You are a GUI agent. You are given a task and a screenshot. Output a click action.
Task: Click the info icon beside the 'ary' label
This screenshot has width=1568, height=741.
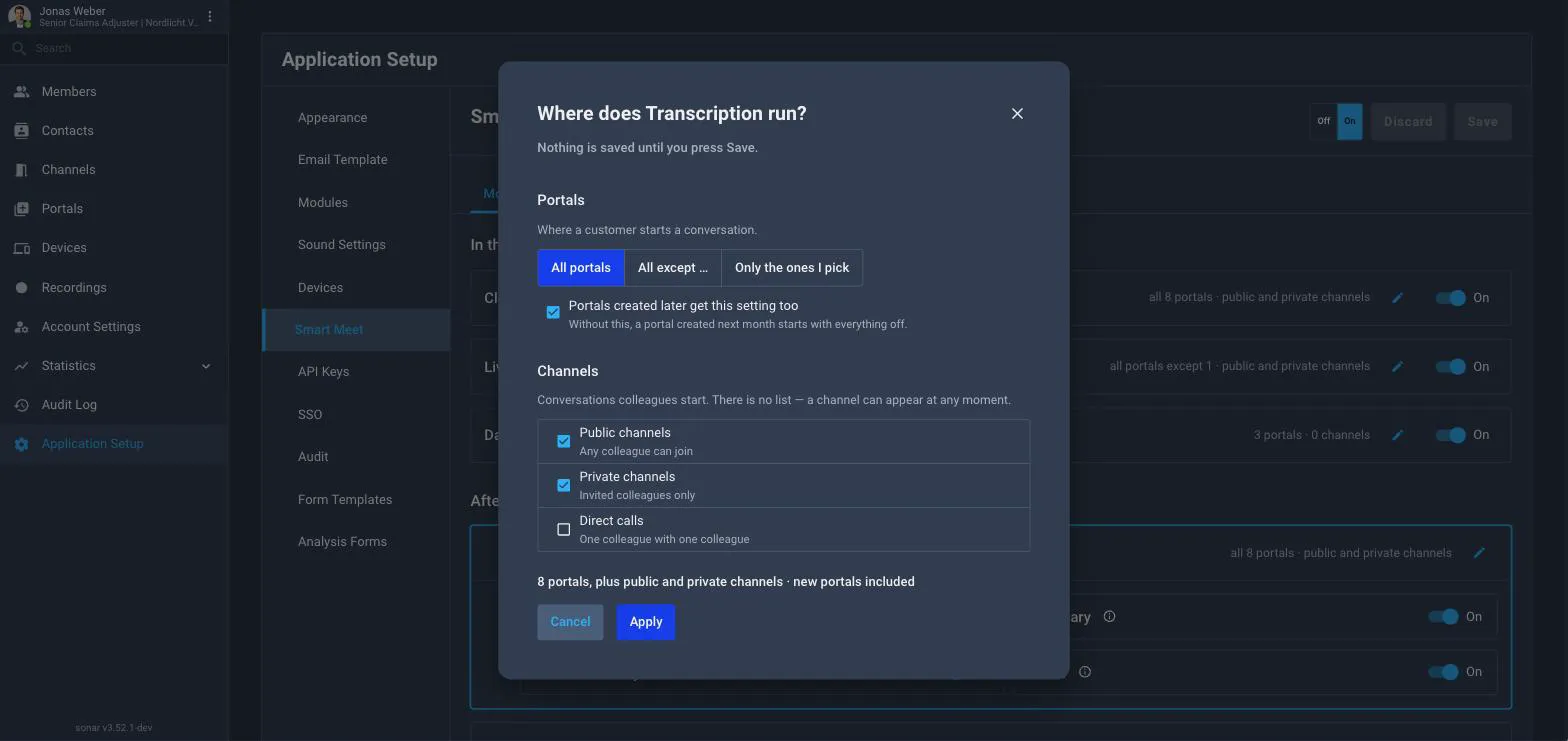click(1109, 617)
